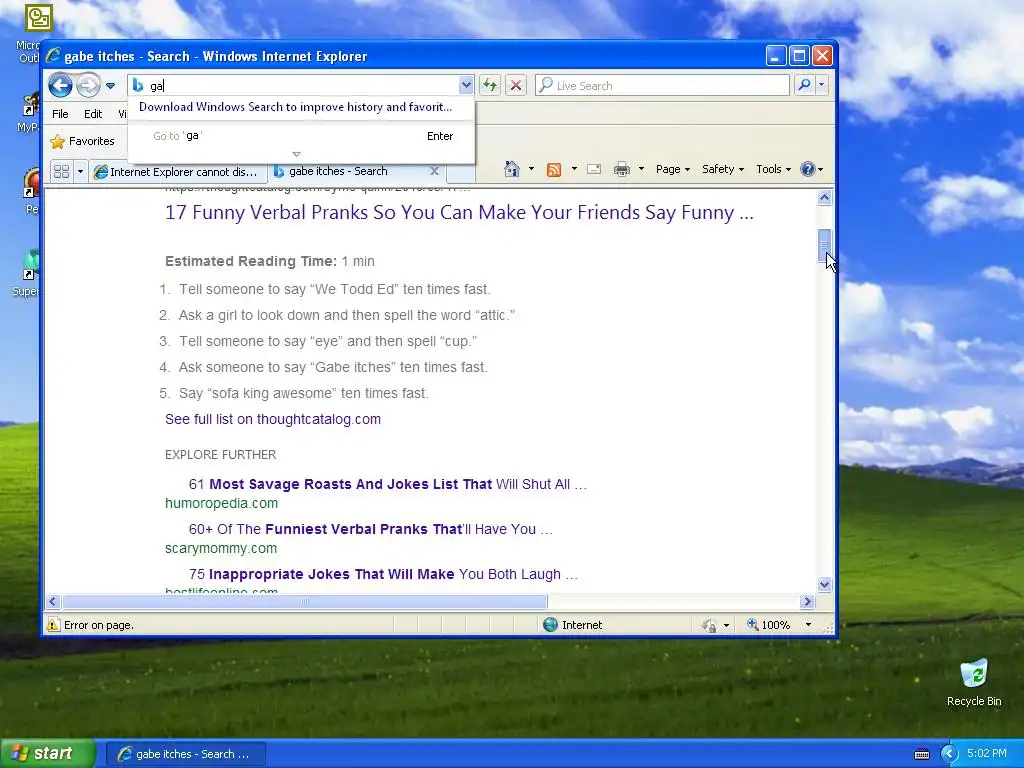
Task: Click the Help question mark icon
Action: click(x=808, y=169)
